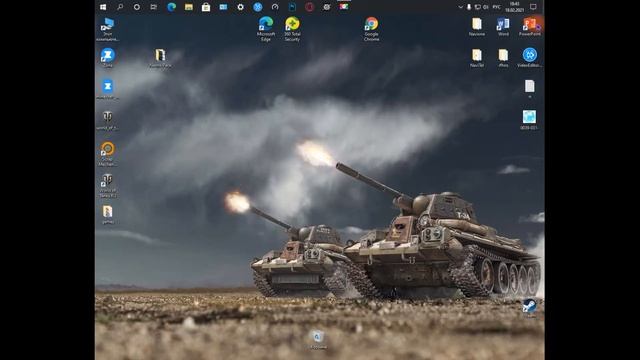Select PowerPoint desktop shortcut
Screen dimensions: 640x360
pyautogui.click(x=530, y=27)
